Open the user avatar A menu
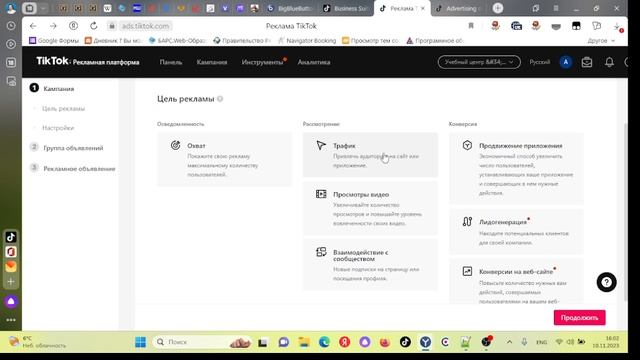The width and height of the screenshot is (640, 360). (x=565, y=62)
